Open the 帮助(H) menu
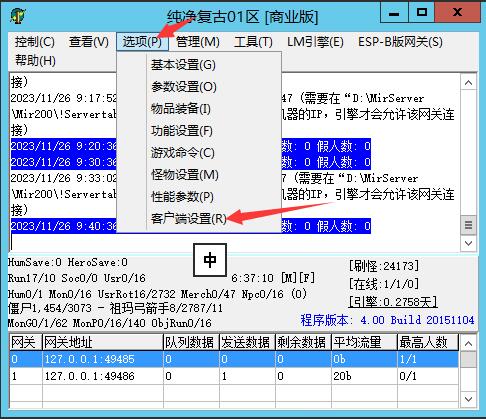486x419 pixels. 35,61
